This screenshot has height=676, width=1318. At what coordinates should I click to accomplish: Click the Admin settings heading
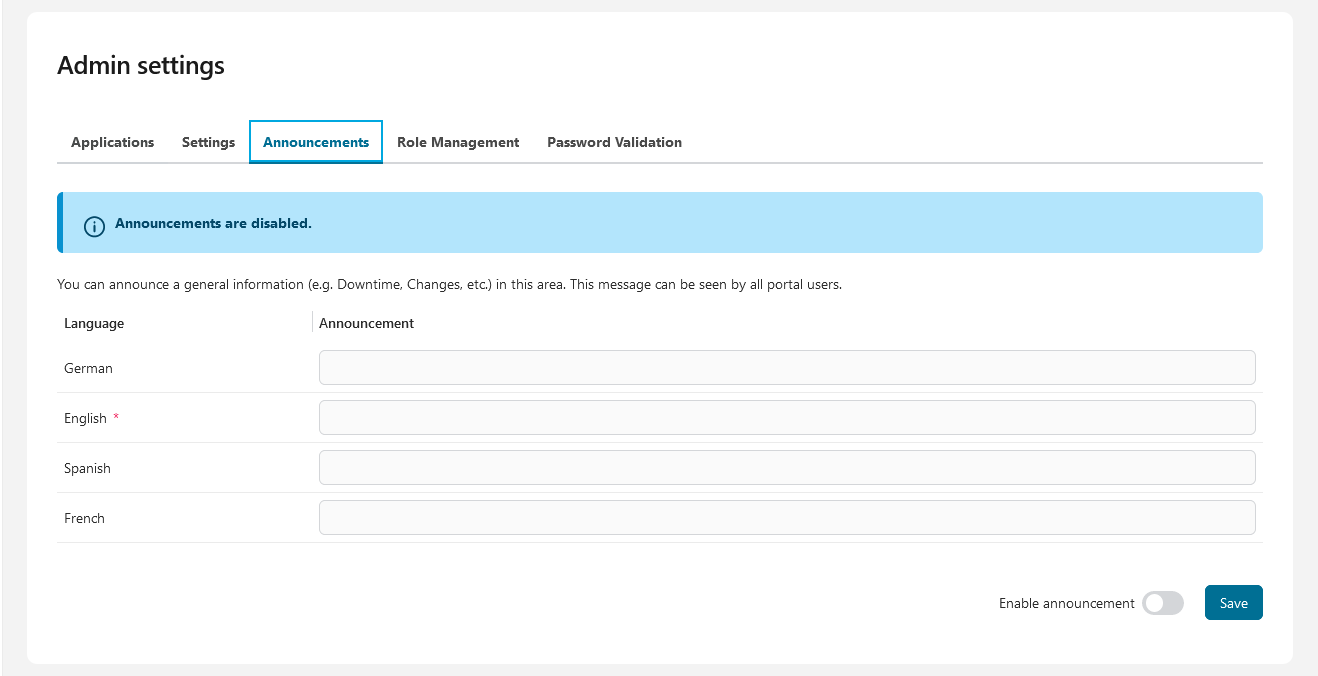click(x=141, y=66)
